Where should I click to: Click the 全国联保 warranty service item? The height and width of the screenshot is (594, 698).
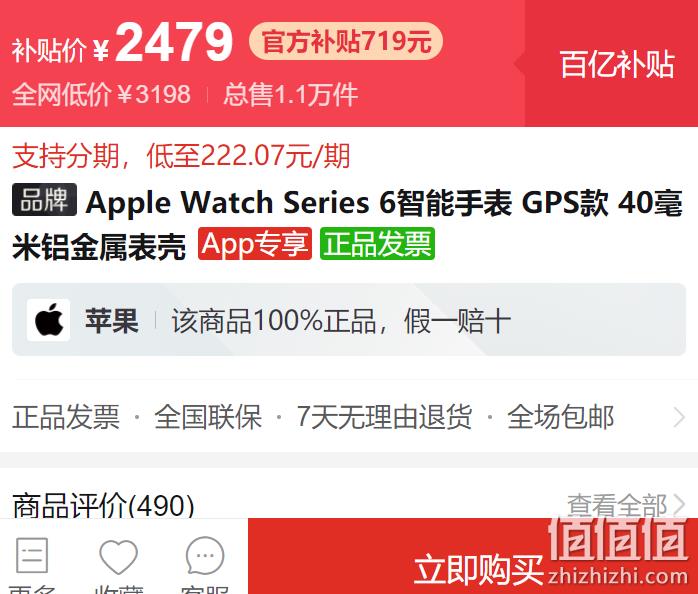[x=208, y=418]
